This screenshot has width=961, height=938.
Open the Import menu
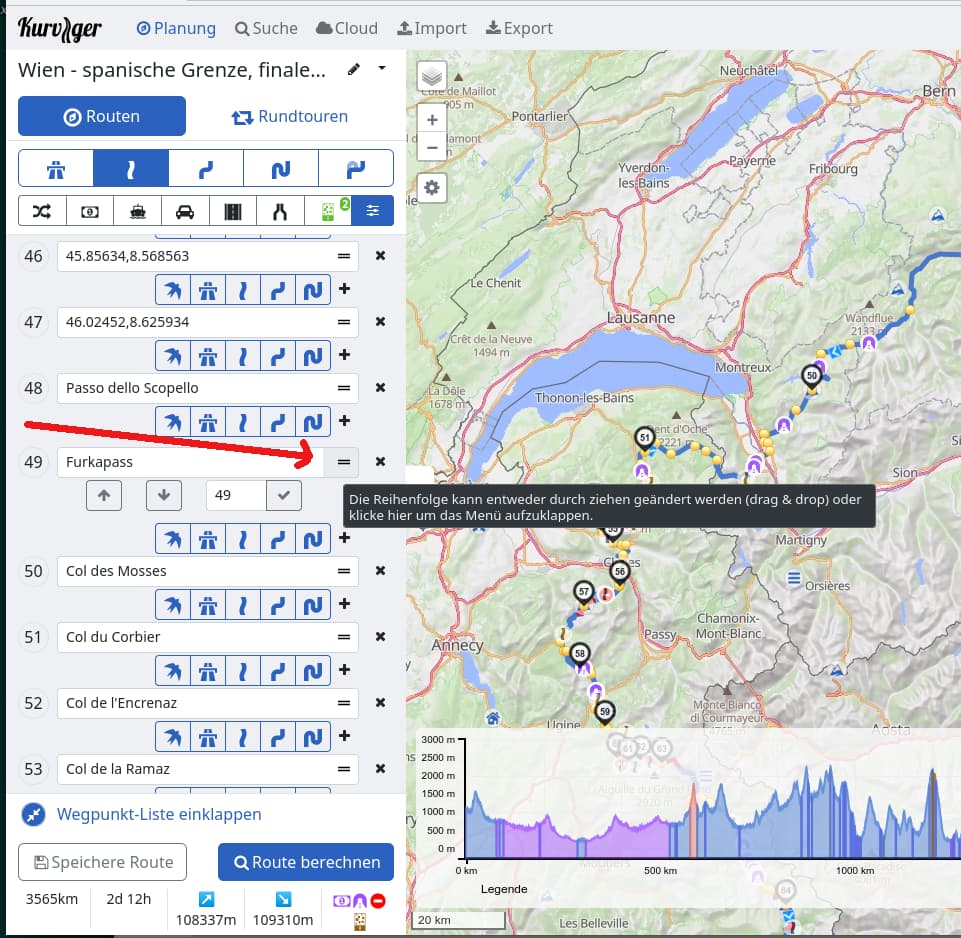(431, 28)
